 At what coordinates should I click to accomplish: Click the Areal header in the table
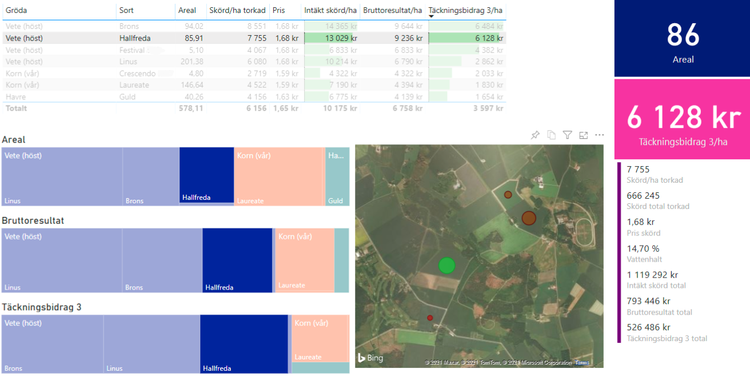(x=187, y=10)
